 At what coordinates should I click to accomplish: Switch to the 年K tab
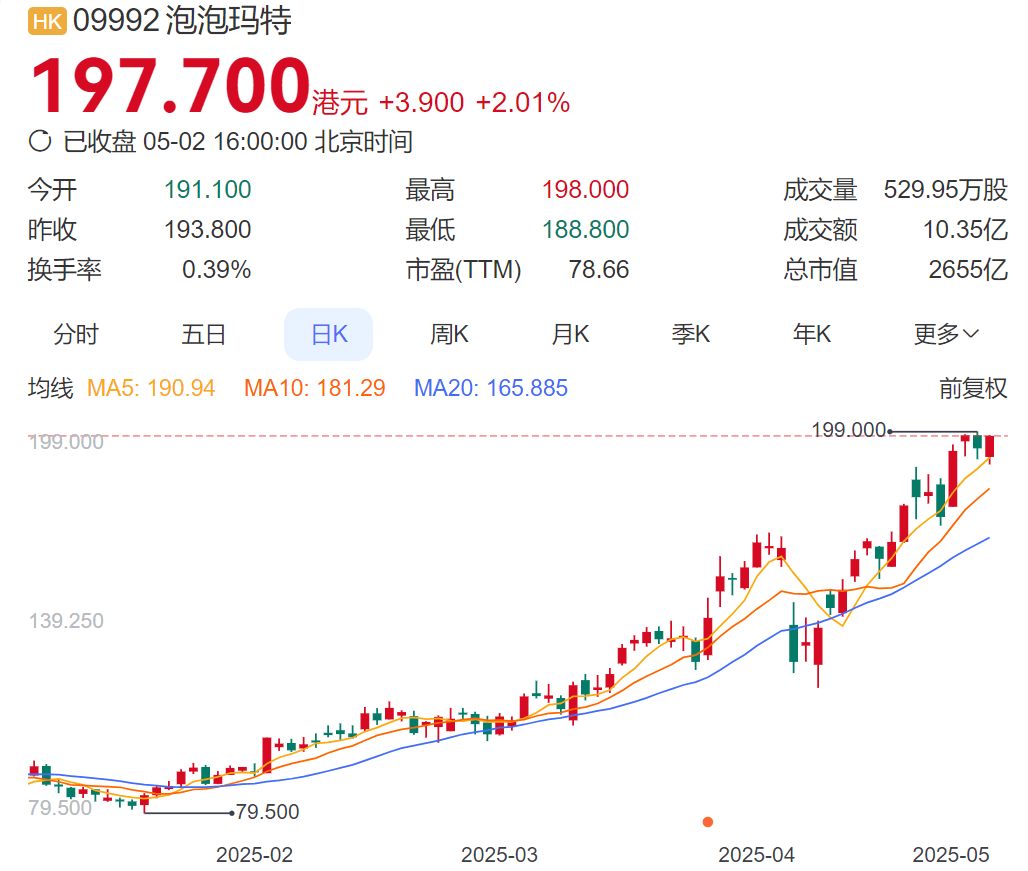(x=812, y=334)
